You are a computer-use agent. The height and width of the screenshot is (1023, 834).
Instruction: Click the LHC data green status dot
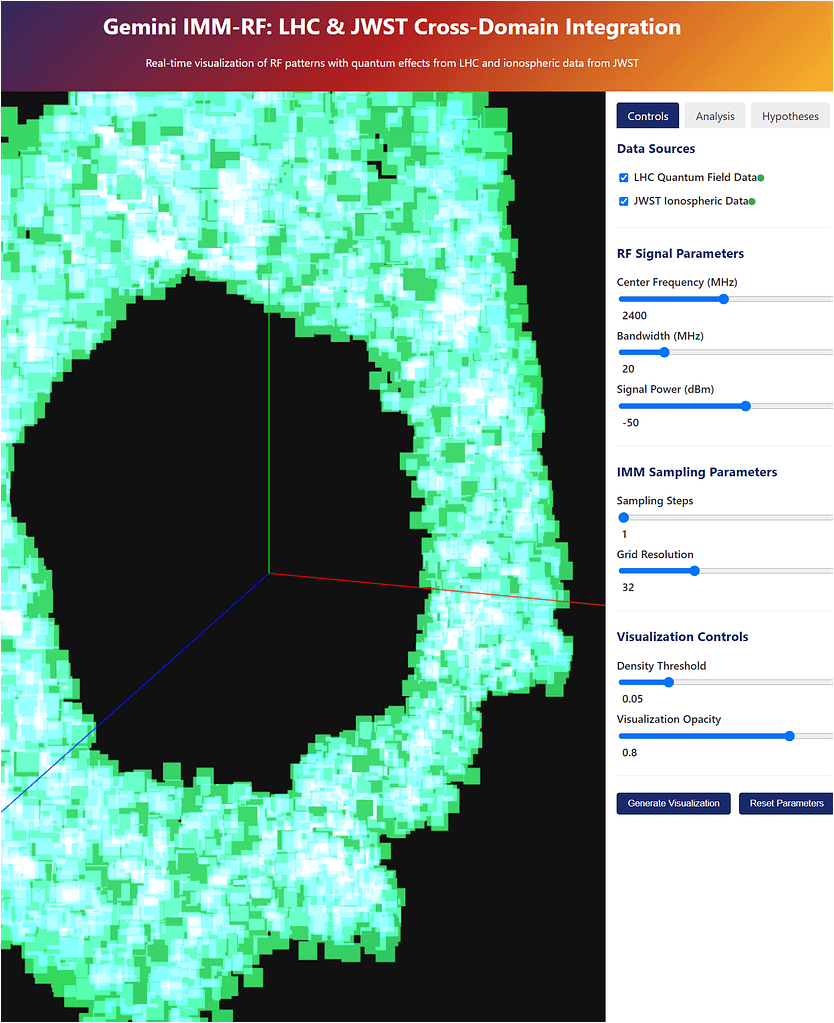[761, 178]
